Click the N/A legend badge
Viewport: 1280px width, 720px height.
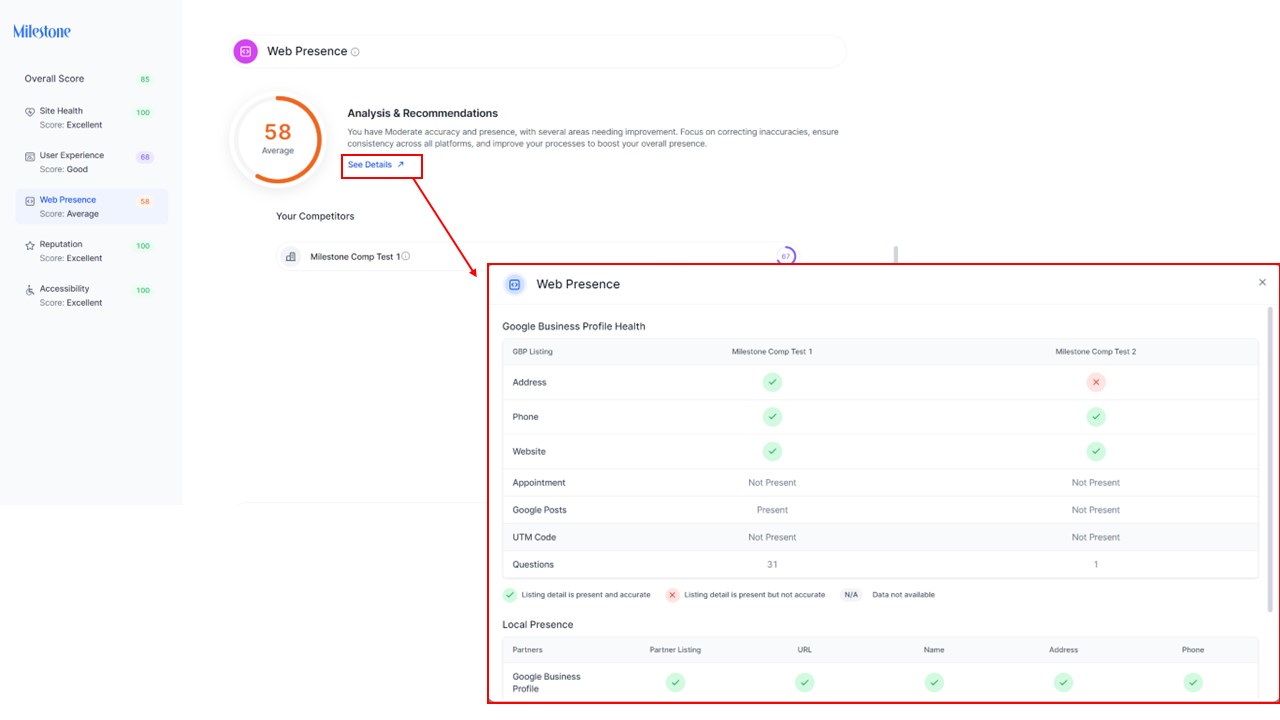[851, 595]
